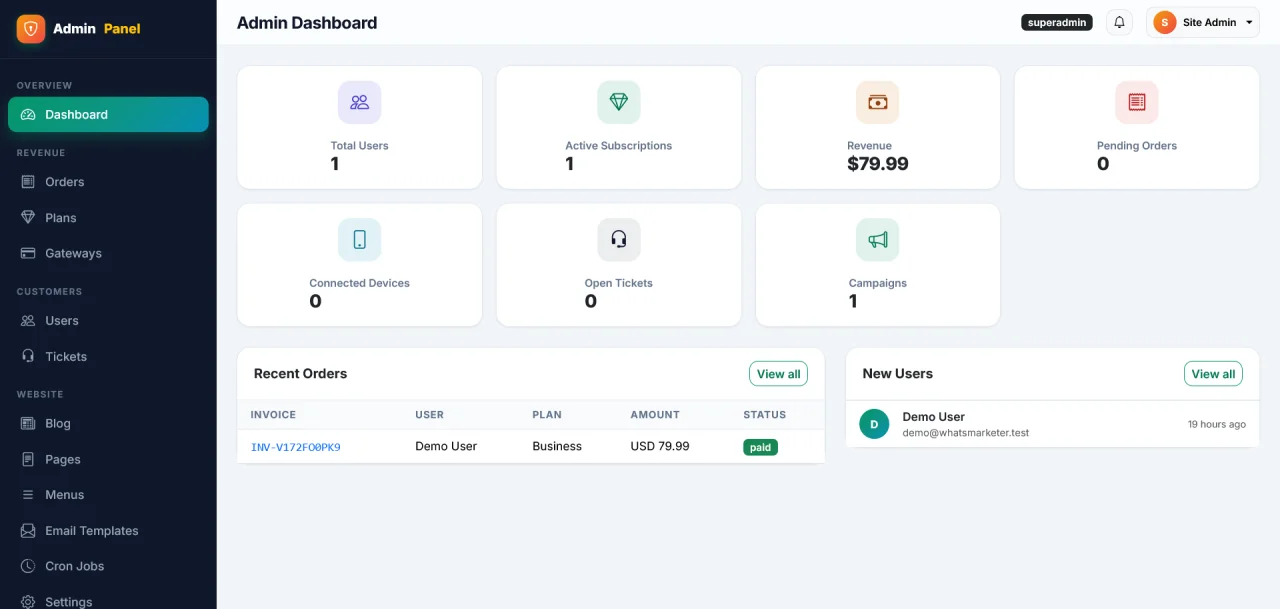This screenshot has width=1280, height=609.
Task: Click the Site Admin name text
Action: 1210,22
